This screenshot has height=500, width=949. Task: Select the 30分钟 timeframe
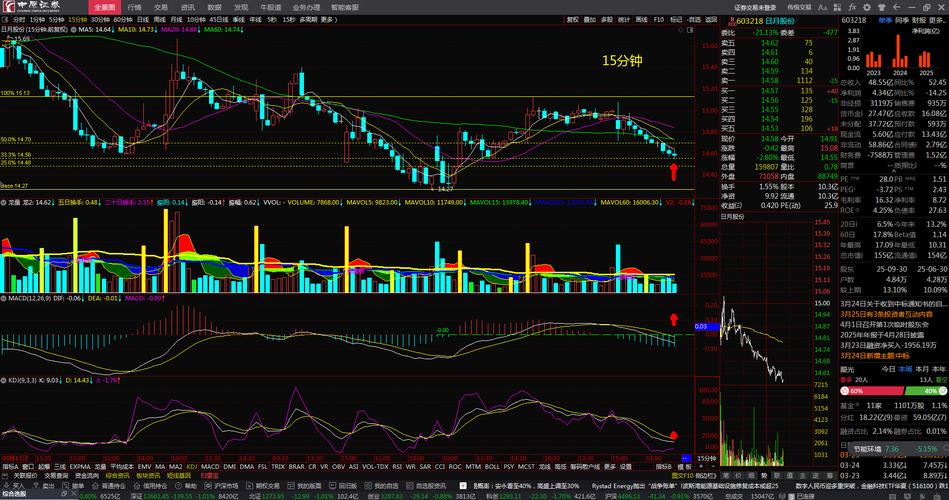pos(100,19)
